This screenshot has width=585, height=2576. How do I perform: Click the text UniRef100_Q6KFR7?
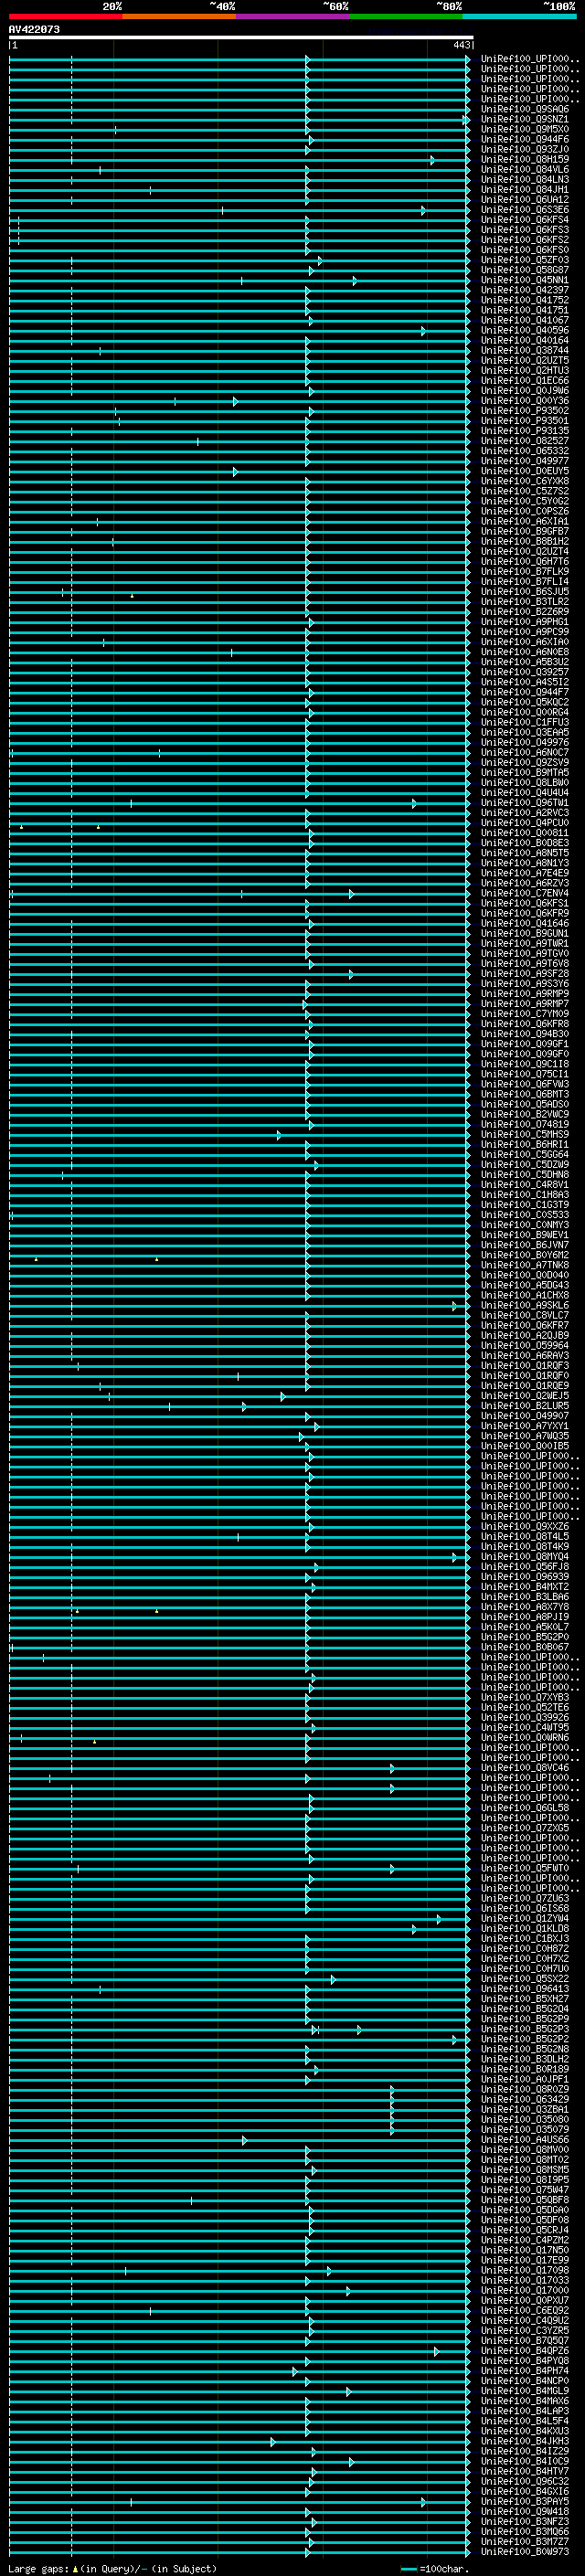point(524,1326)
